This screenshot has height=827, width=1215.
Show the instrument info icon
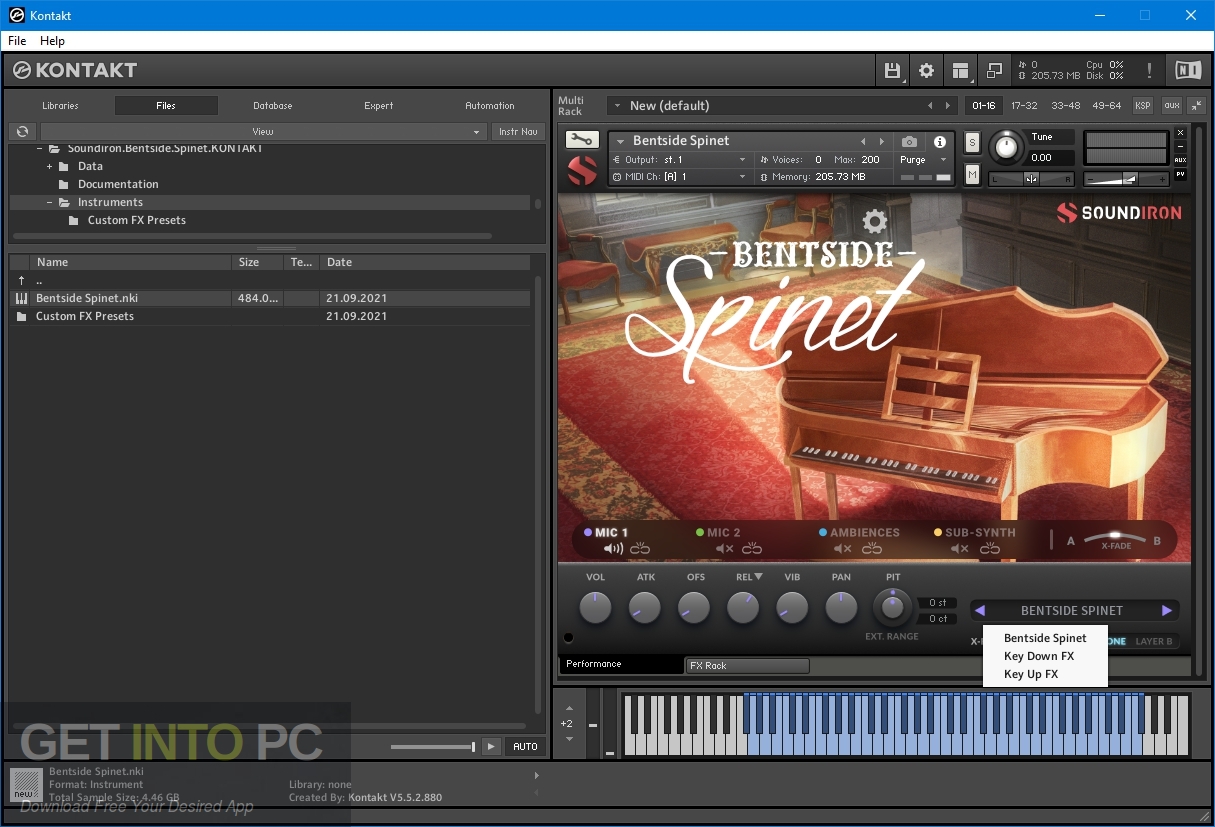(x=939, y=142)
